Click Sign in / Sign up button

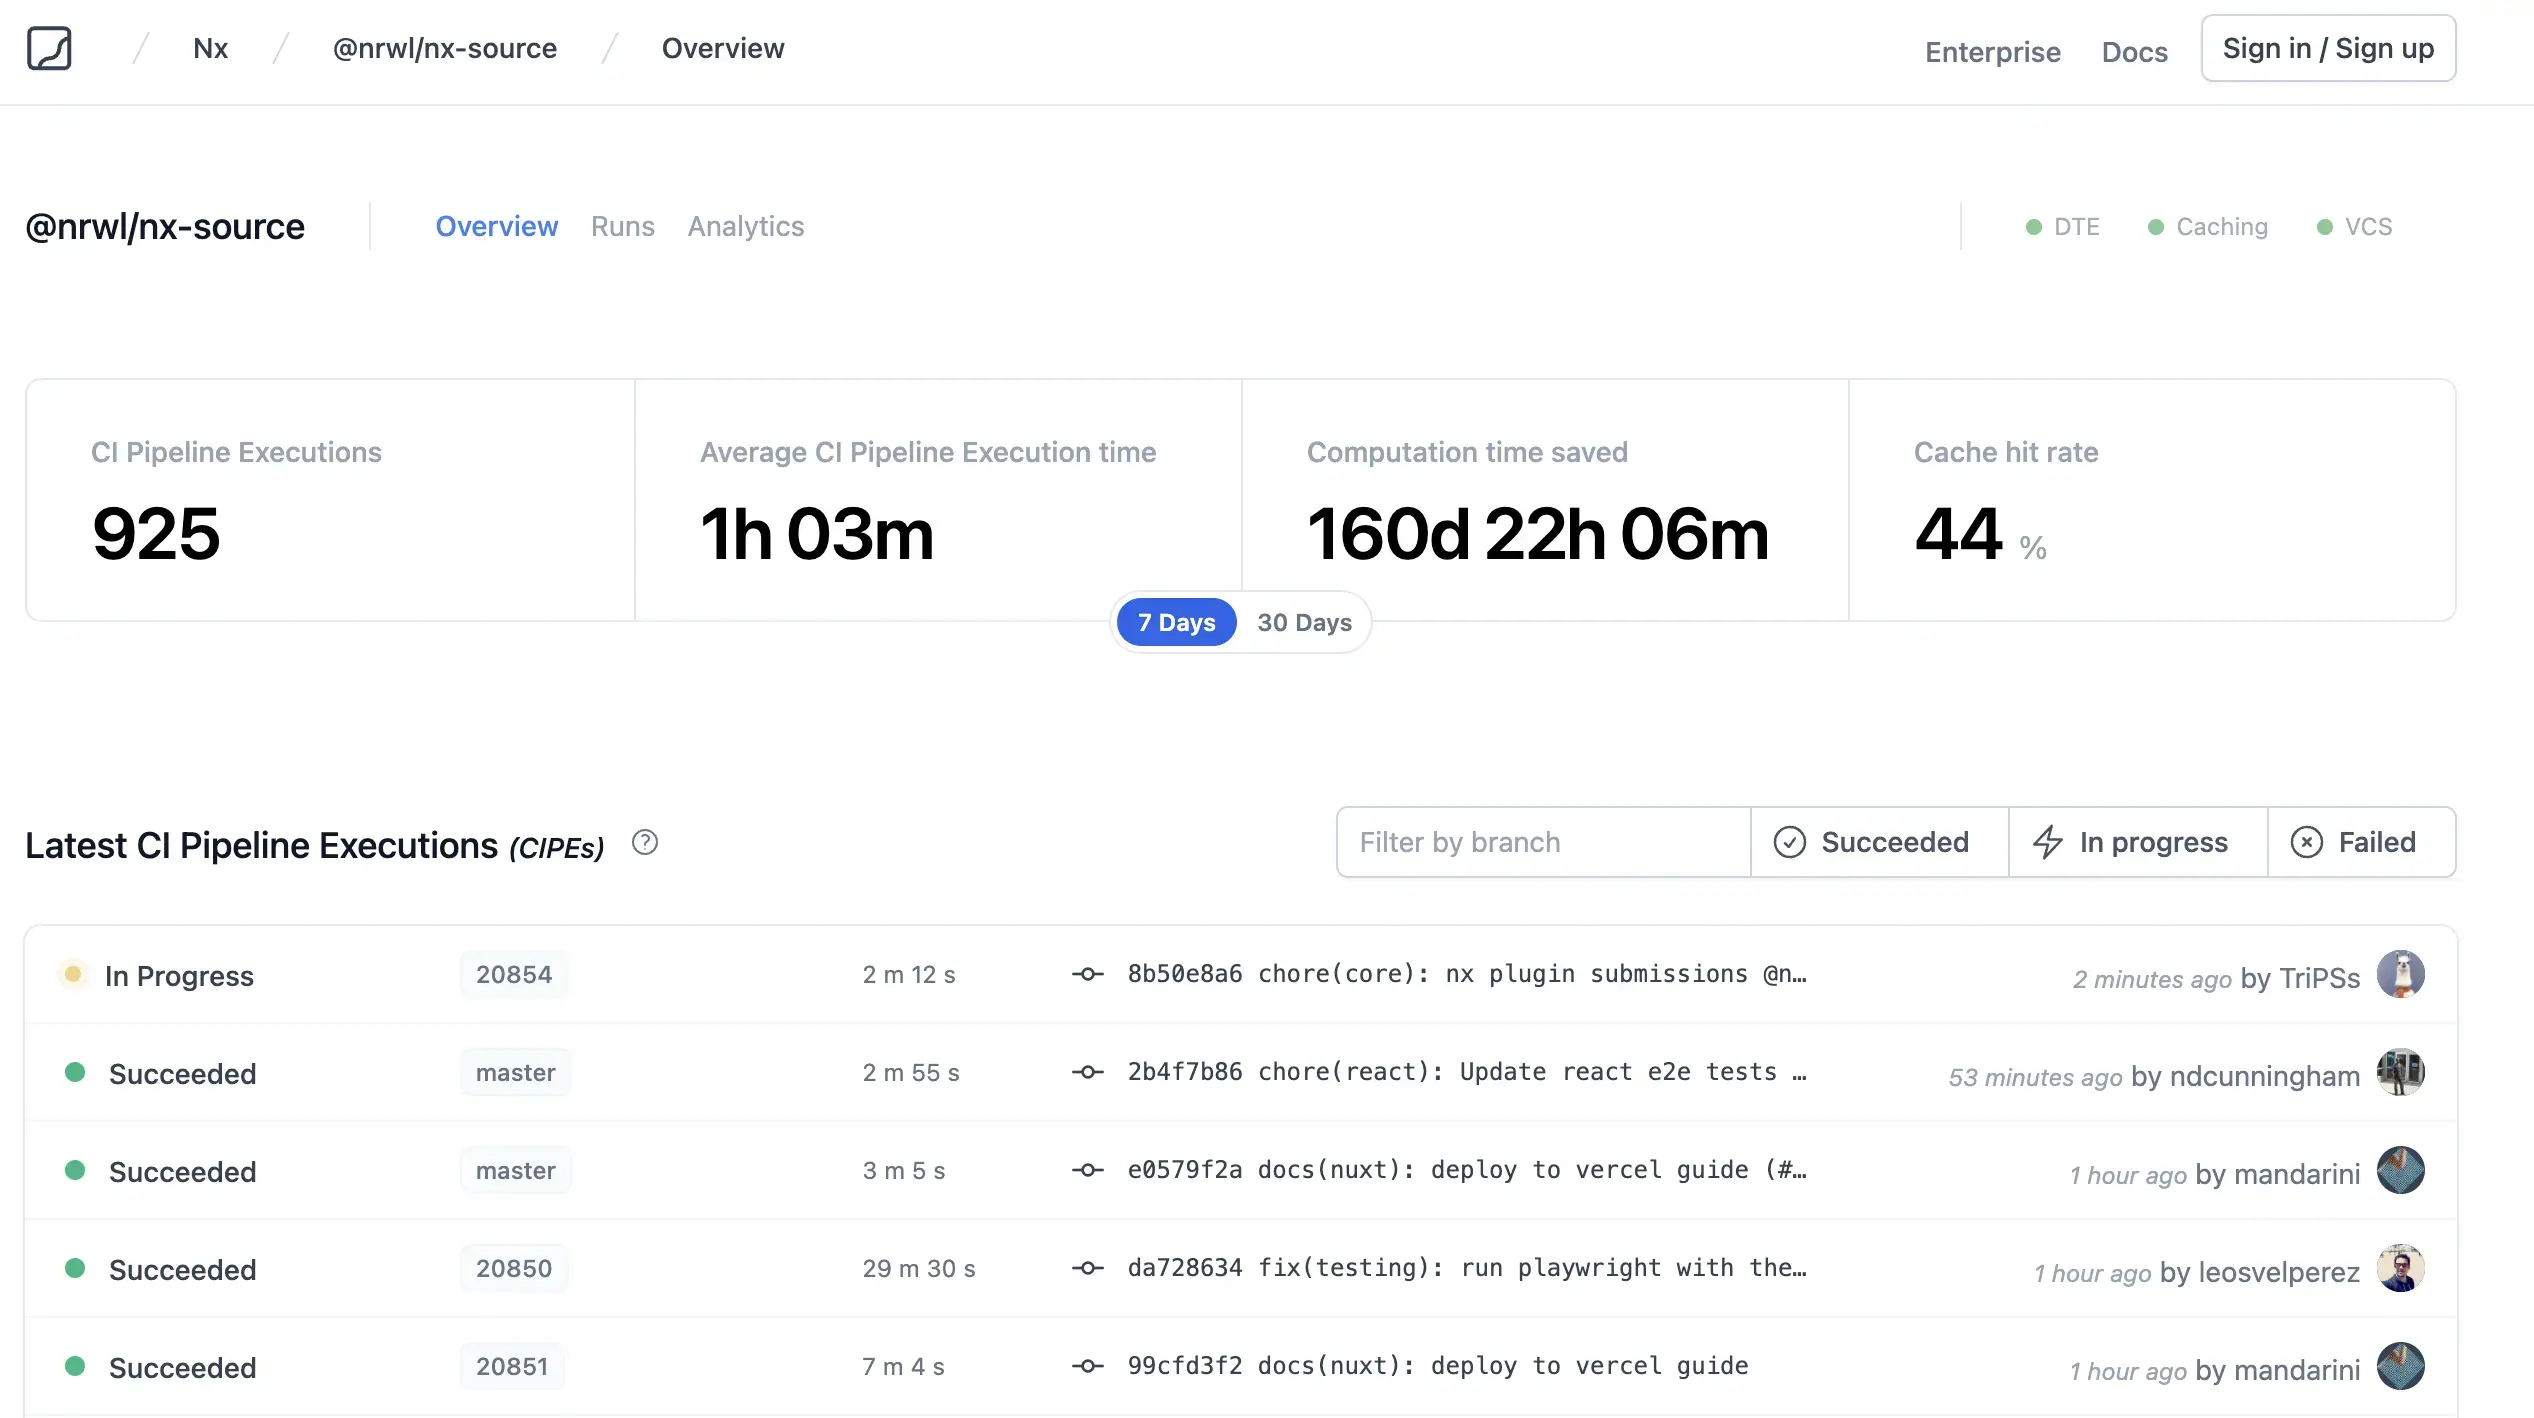(2328, 48)
